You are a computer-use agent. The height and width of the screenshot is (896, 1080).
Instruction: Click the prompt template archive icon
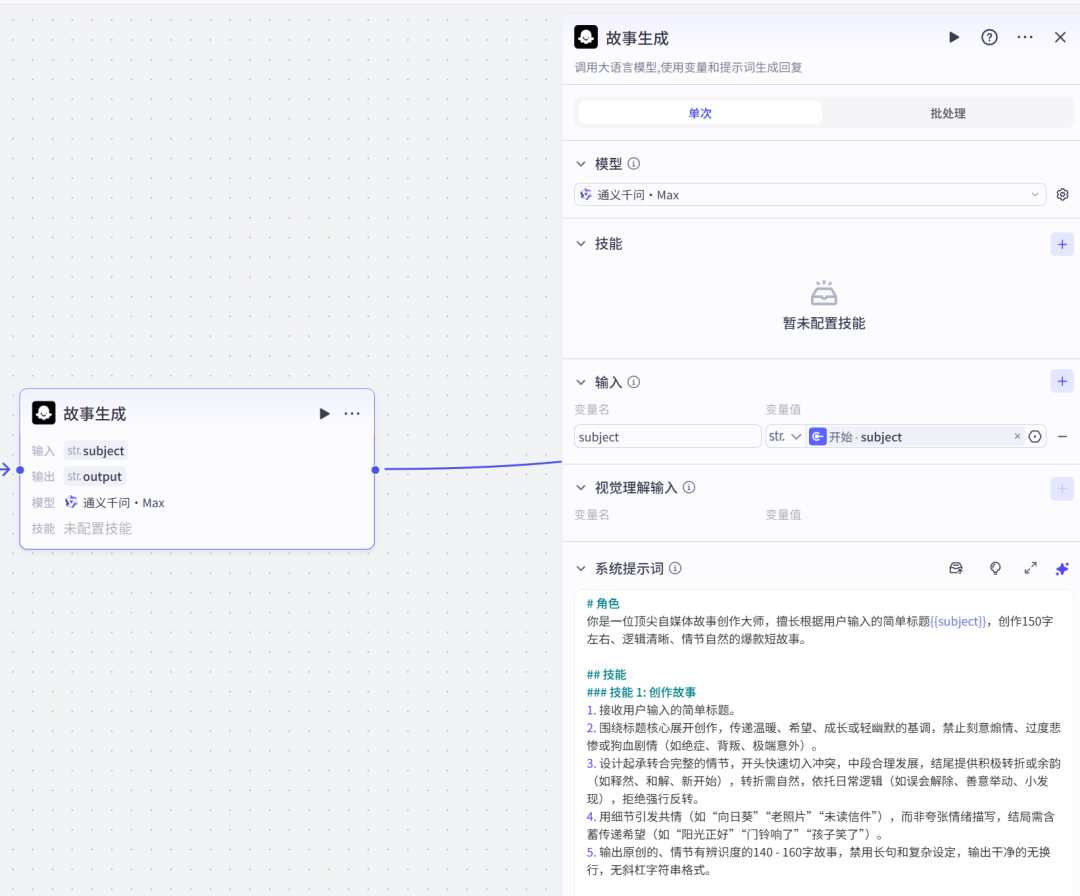tap(956, 568)
